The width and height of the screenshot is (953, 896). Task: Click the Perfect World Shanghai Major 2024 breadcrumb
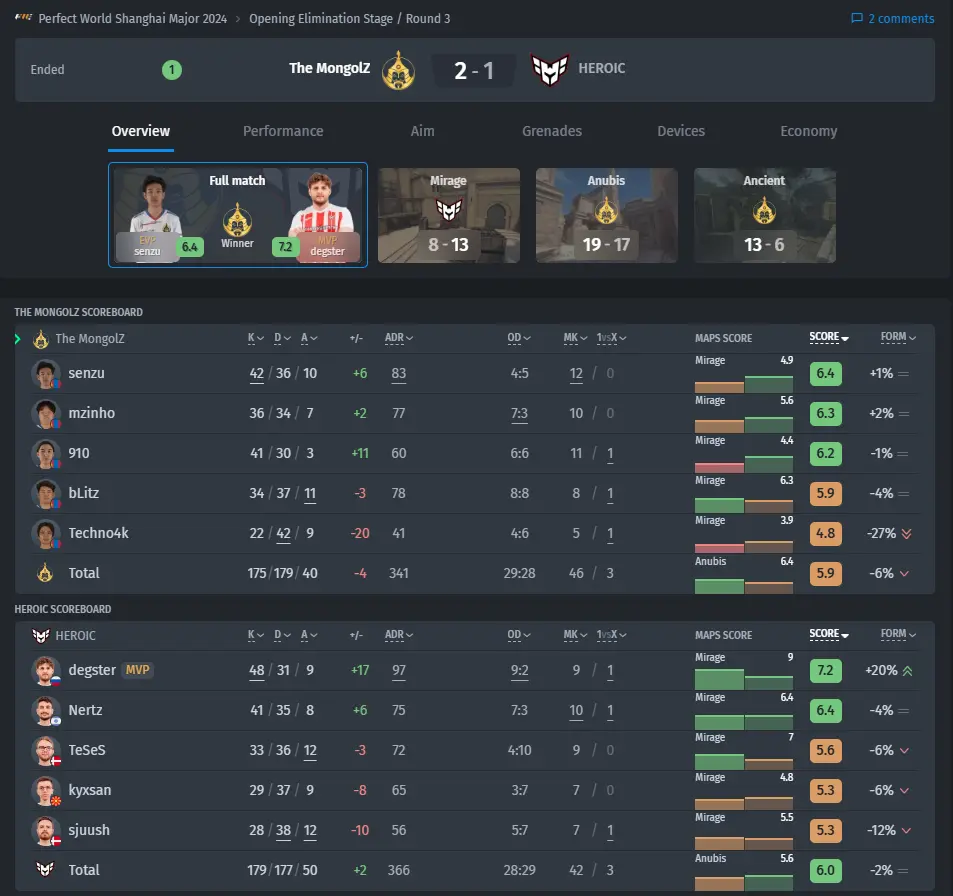click(132, 18)
